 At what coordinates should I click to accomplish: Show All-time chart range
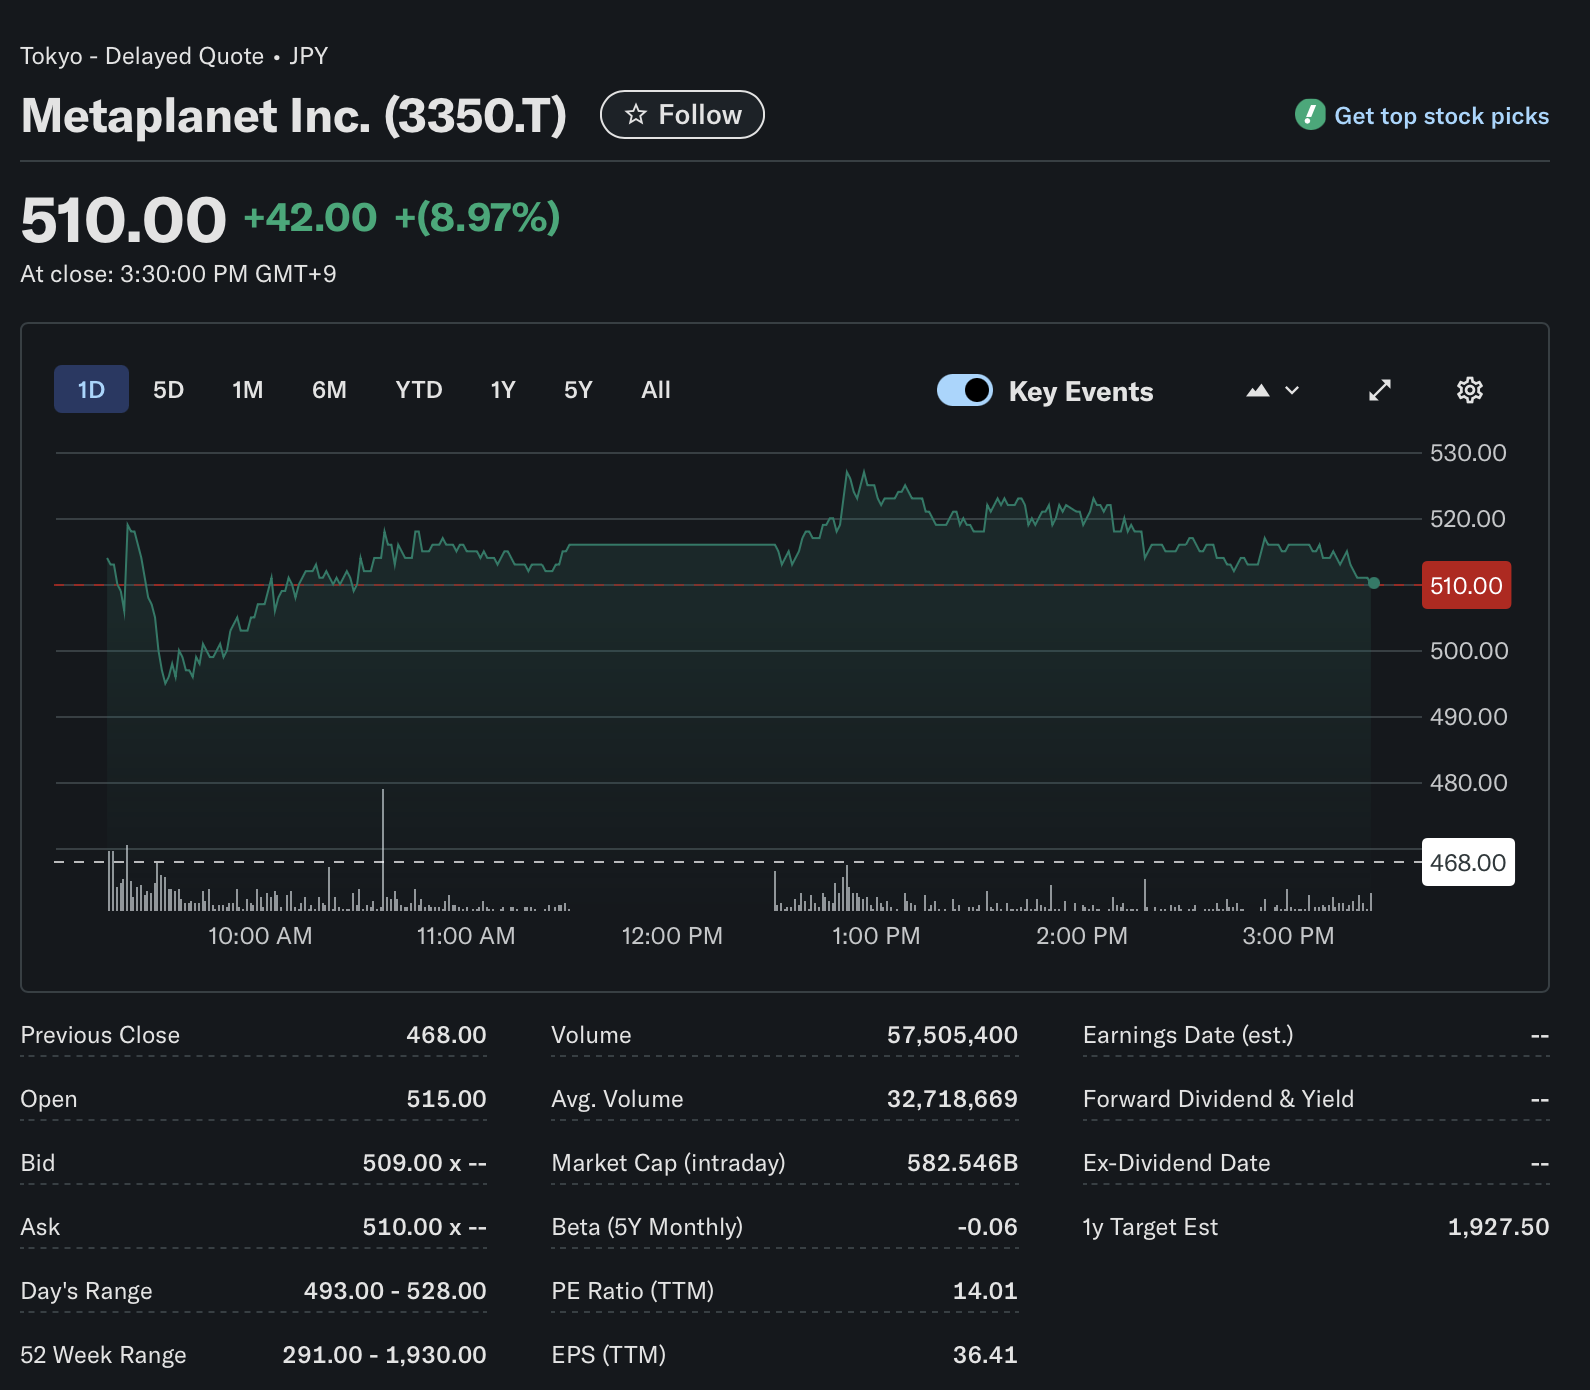[x=655, y=390]
